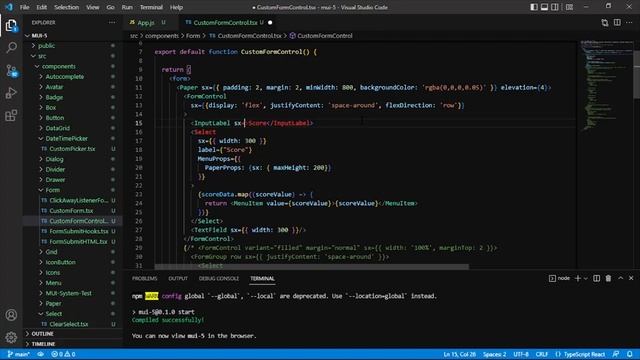The image size is (640, 360).
Task: Change indentation via Spaces: 2
Action: coord(494,354)
